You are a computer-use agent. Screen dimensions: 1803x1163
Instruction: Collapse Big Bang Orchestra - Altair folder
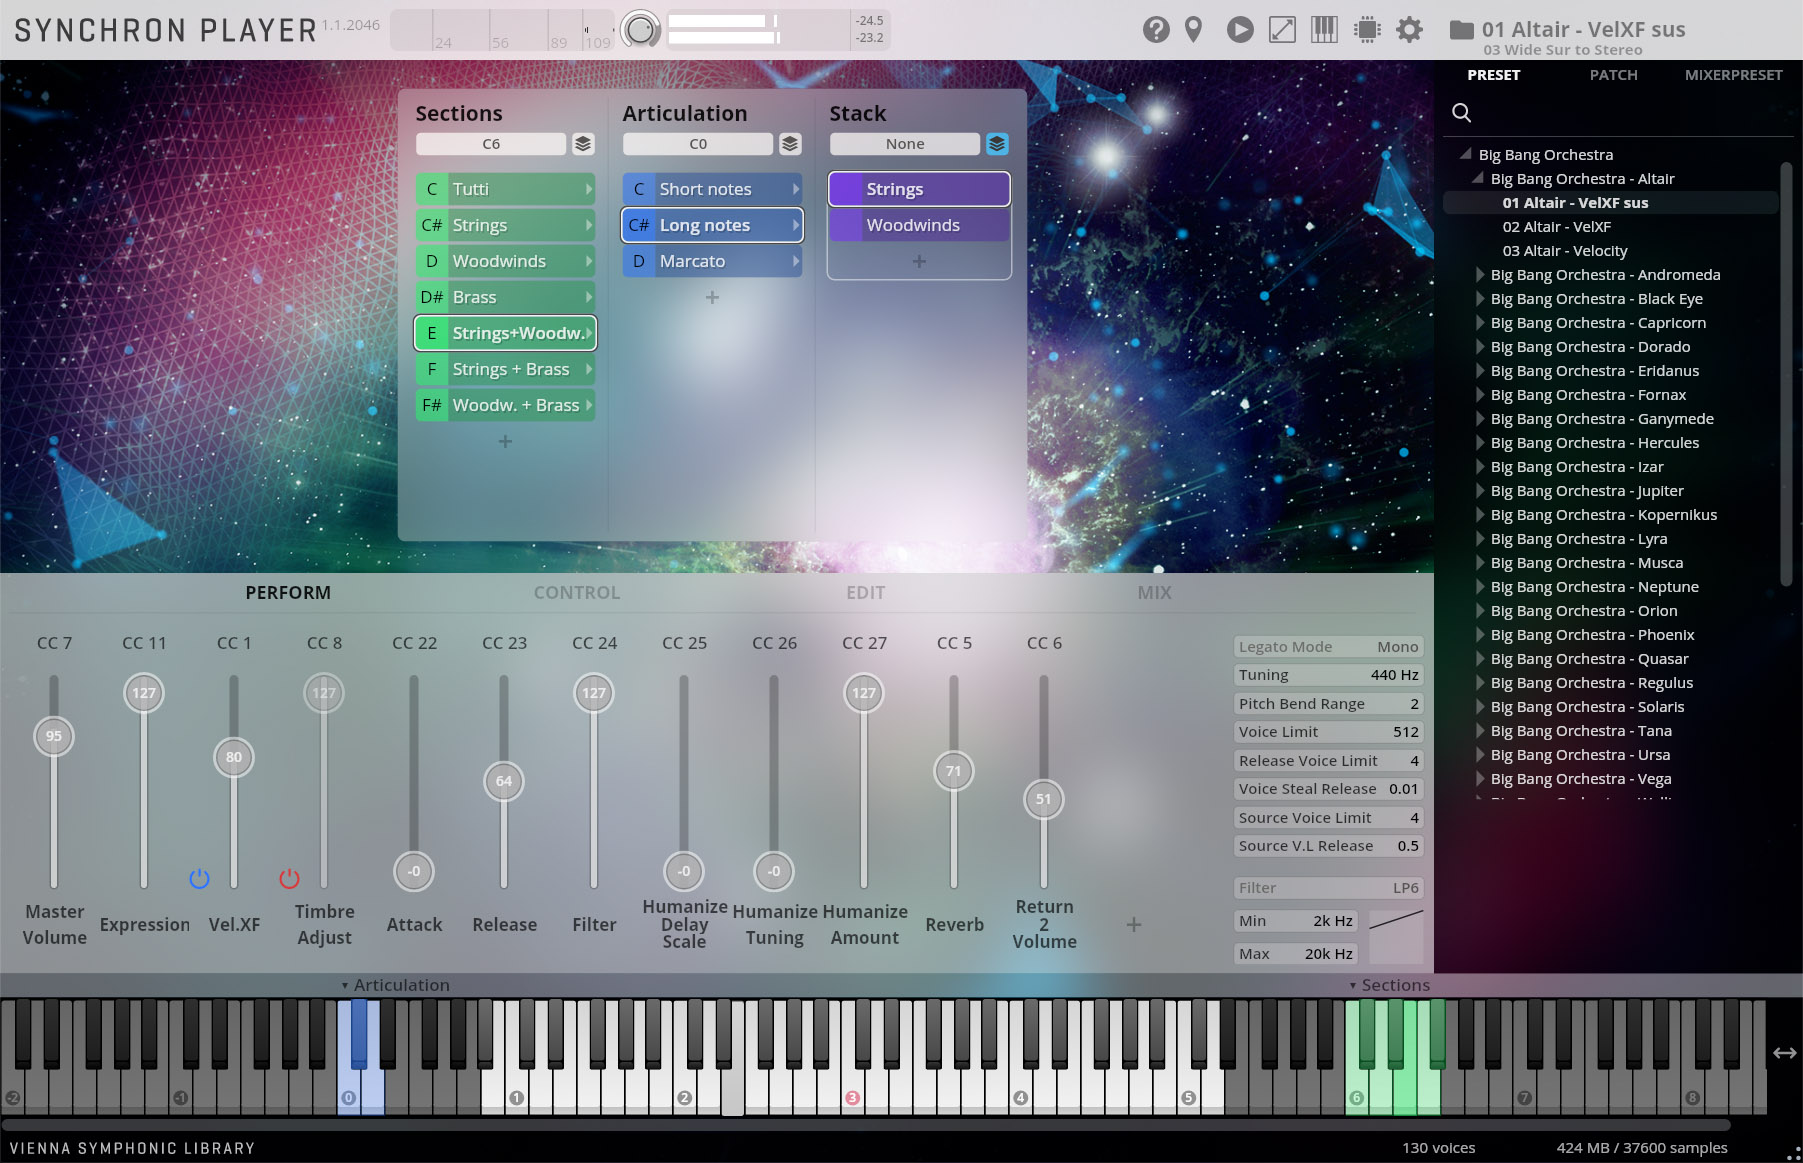1477,178
